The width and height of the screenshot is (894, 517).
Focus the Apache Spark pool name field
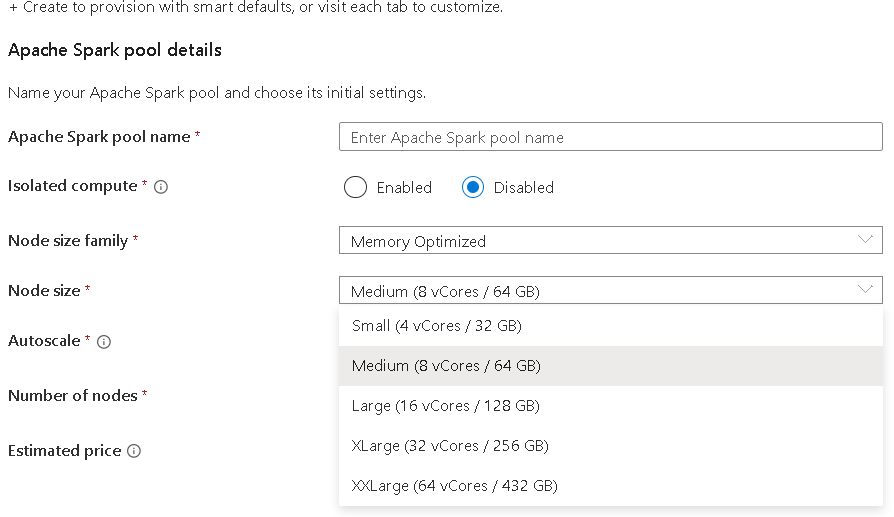click(x=610, y=137)
